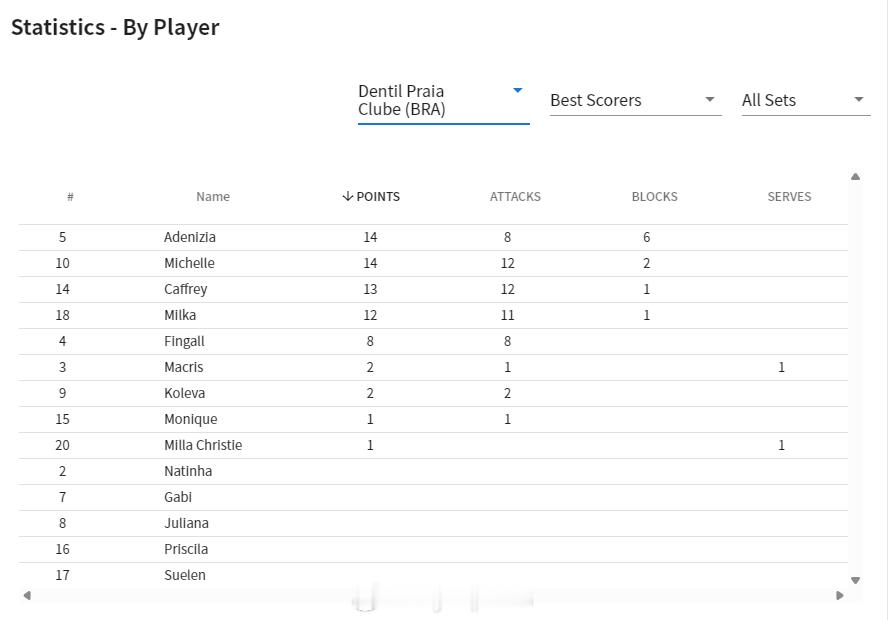Viewport: 888px width, 620px height.
Task: Select the Natinha player row
Action: tap(188, 472)
